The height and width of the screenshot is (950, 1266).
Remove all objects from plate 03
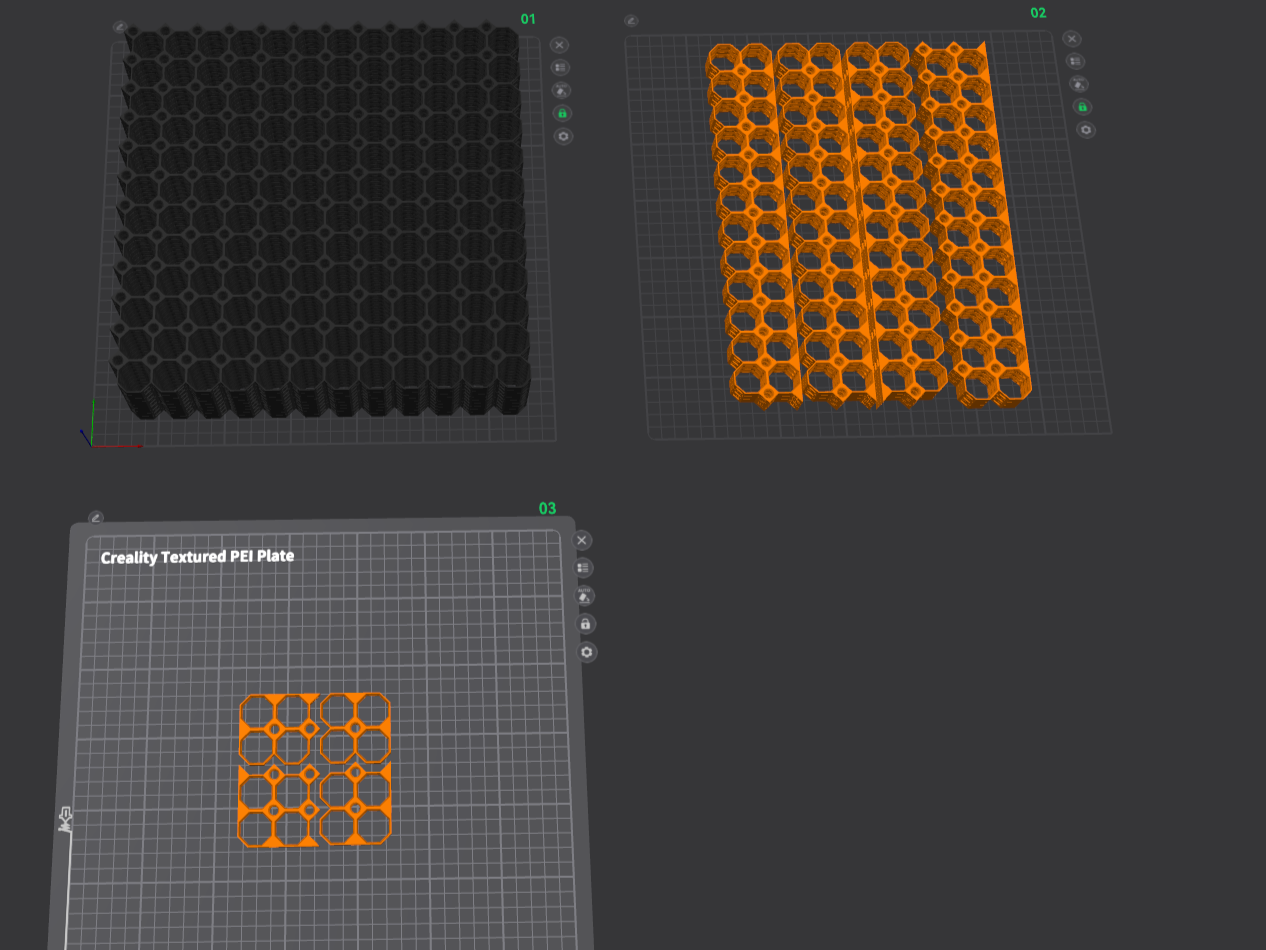point(582,540)
